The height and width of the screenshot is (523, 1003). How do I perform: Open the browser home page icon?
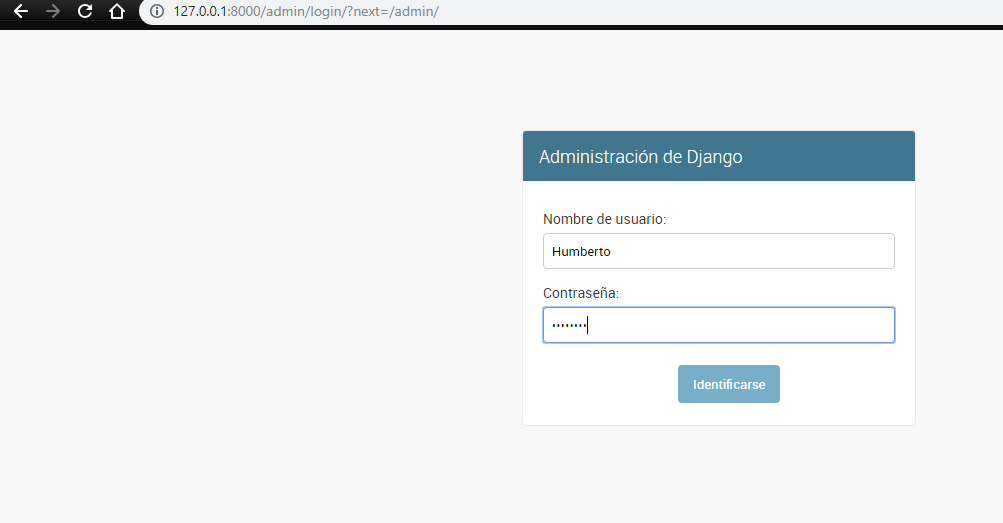point(116,11)
